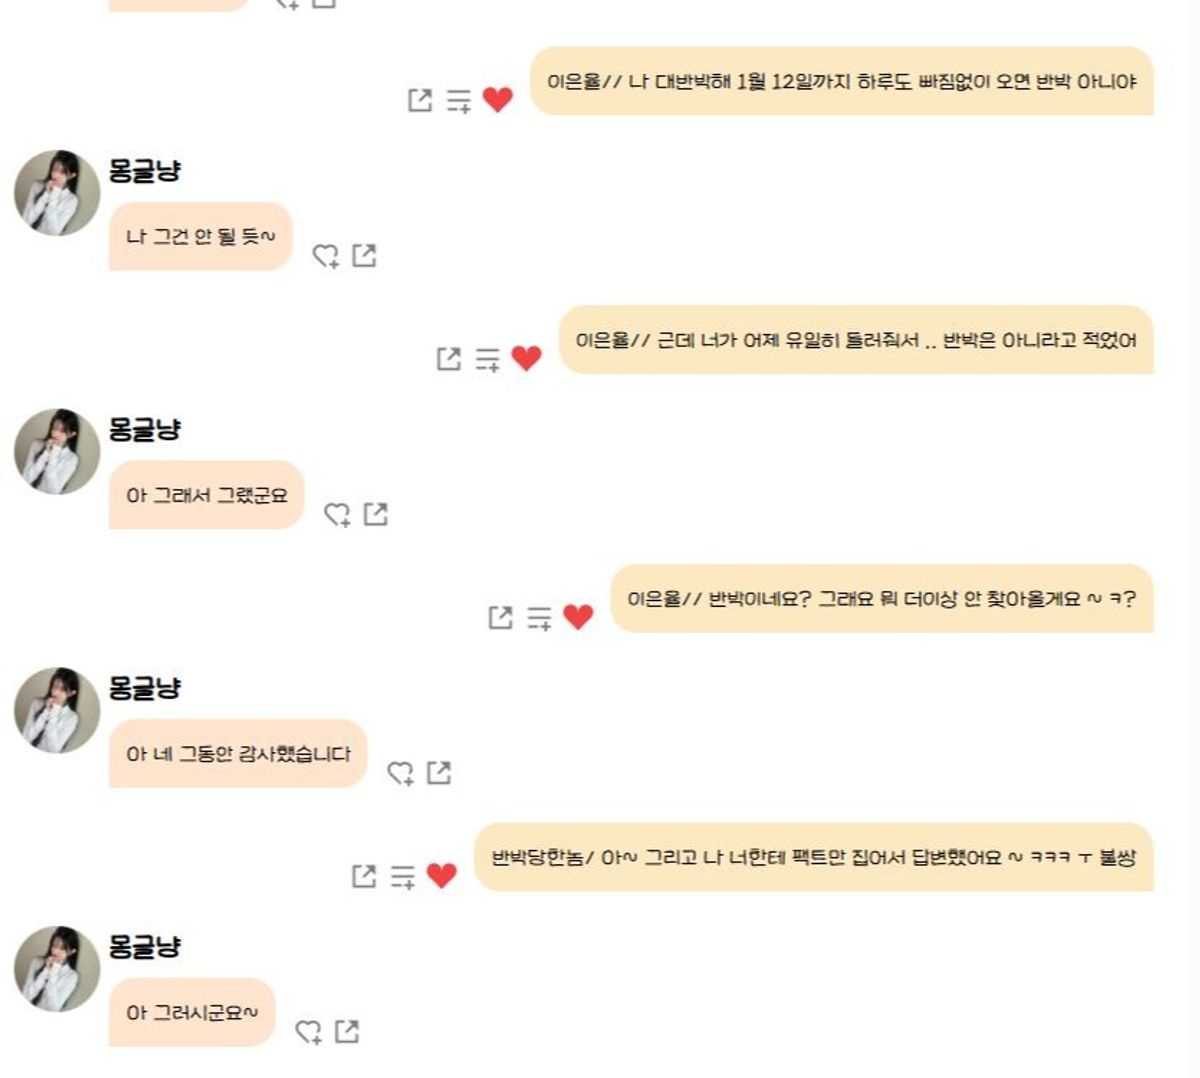Share the '아 네 그동안 감사했습니다' message
This screenshot has width=1200, height=1078.
(x=440, y=772)
